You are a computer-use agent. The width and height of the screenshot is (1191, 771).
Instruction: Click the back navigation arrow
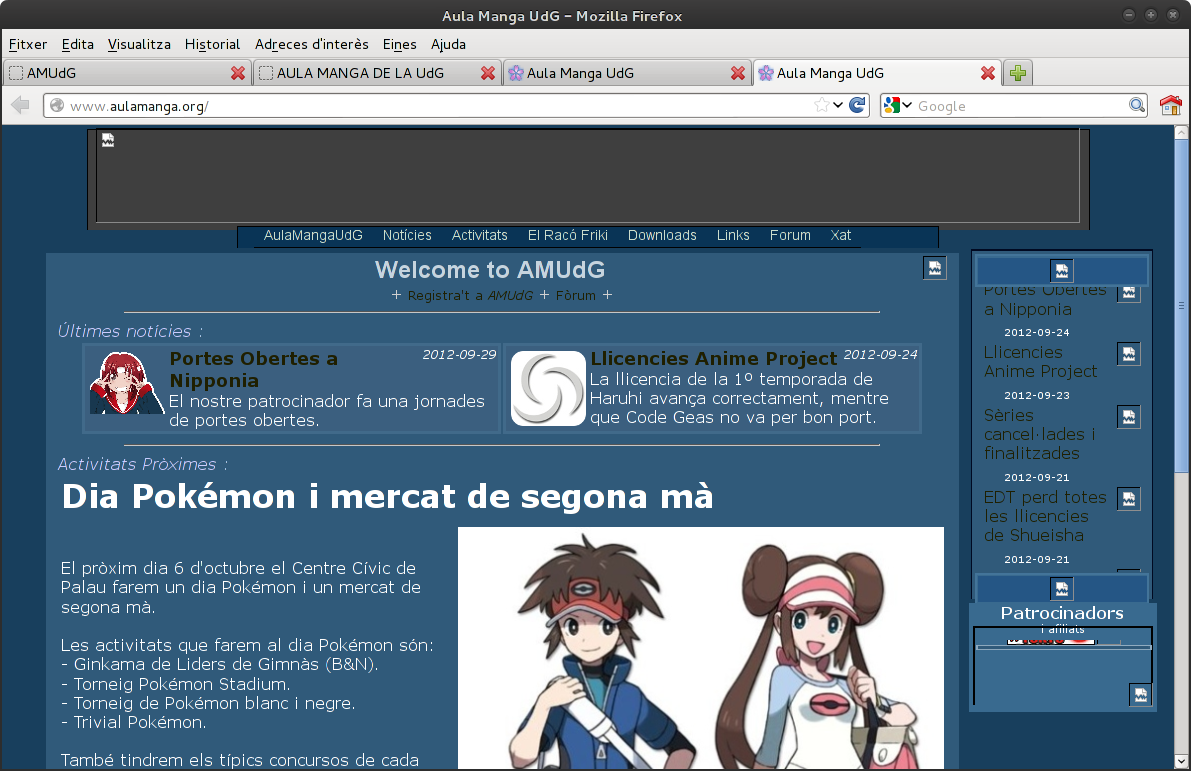pos(21,105)
